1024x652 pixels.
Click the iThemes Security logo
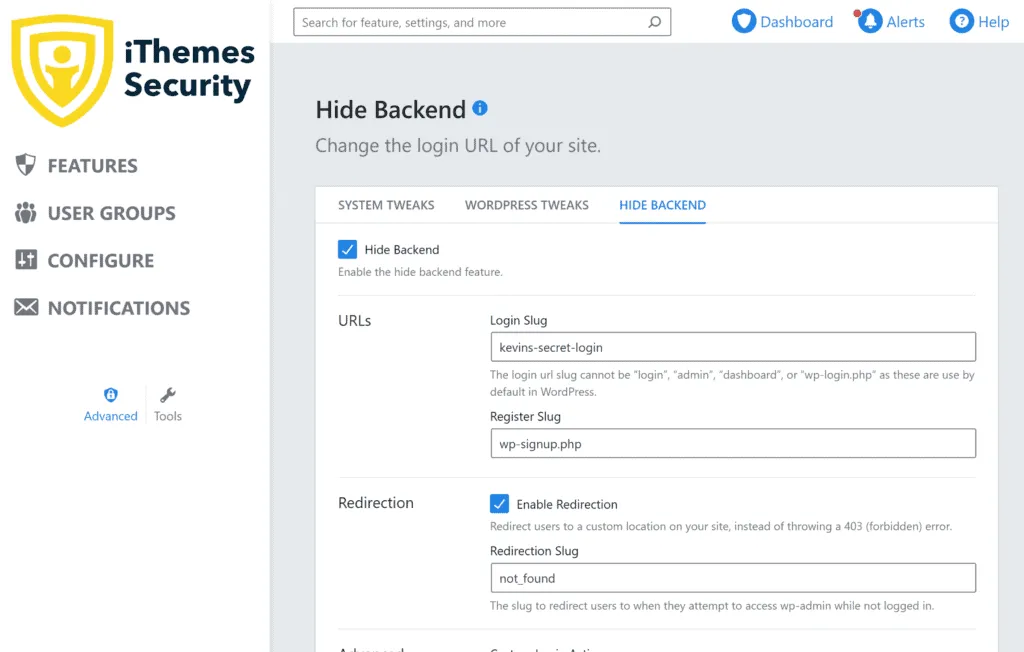click(x=130, y=68)
